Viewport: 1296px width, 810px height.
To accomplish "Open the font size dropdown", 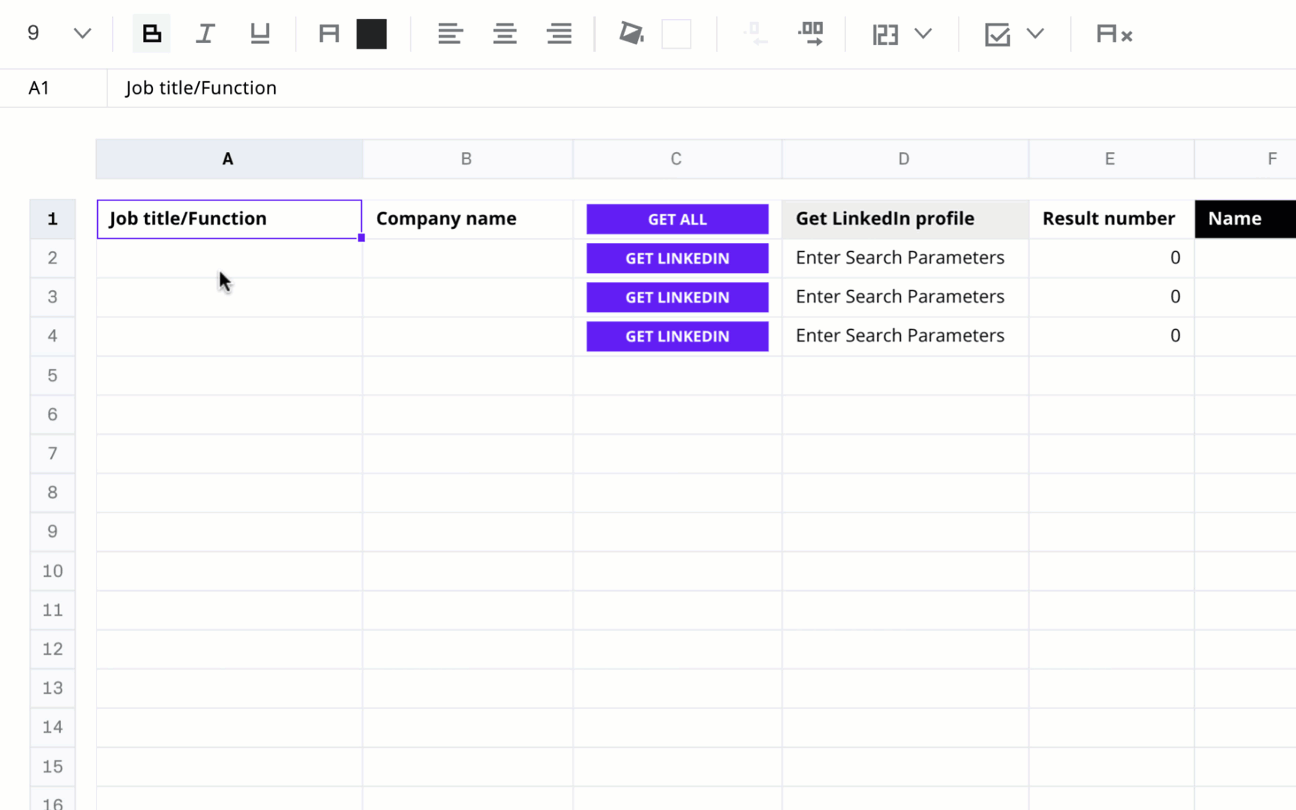I will point(82,34).
